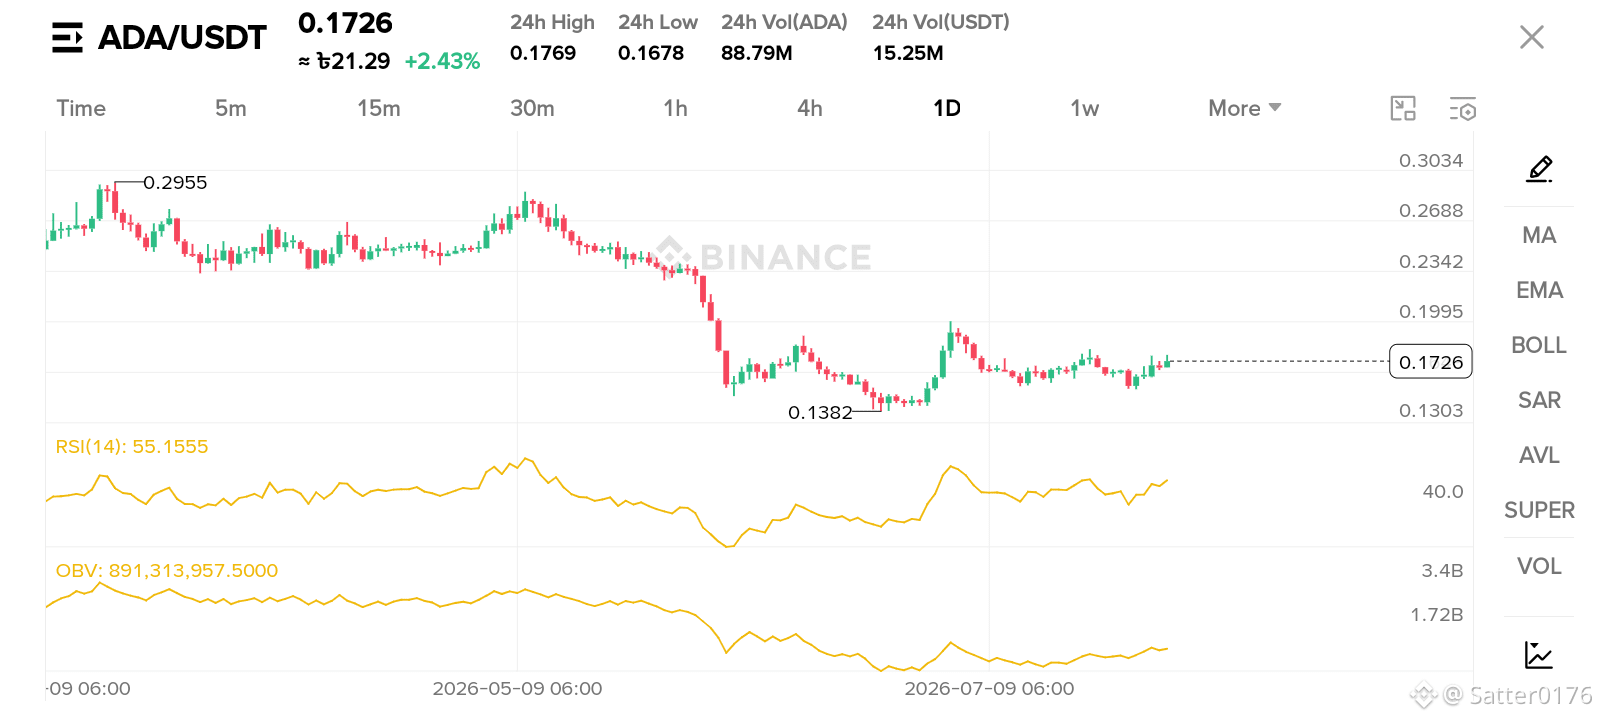1600x720 pixels.
Task: Open the drawing pencil tool
Action: tap(1539, 169)
